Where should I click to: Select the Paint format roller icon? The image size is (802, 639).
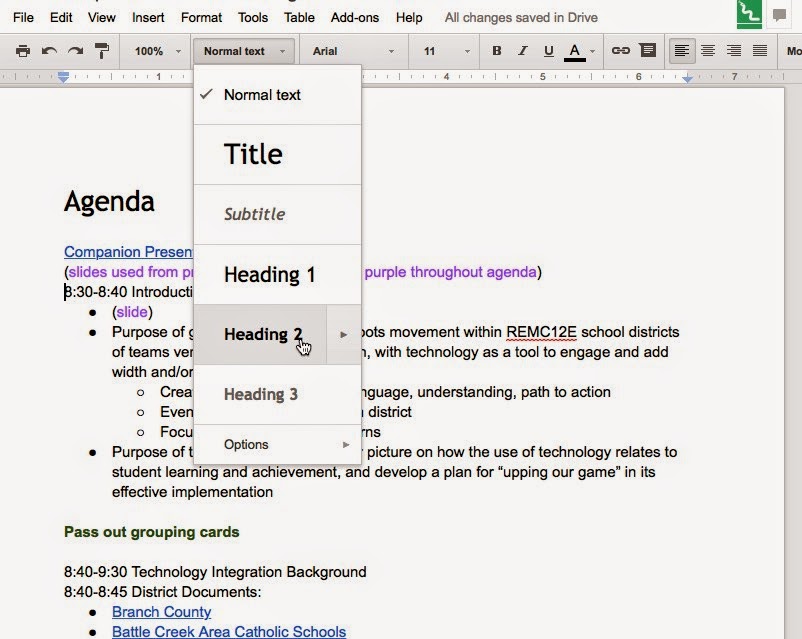(x=102, y=51)
